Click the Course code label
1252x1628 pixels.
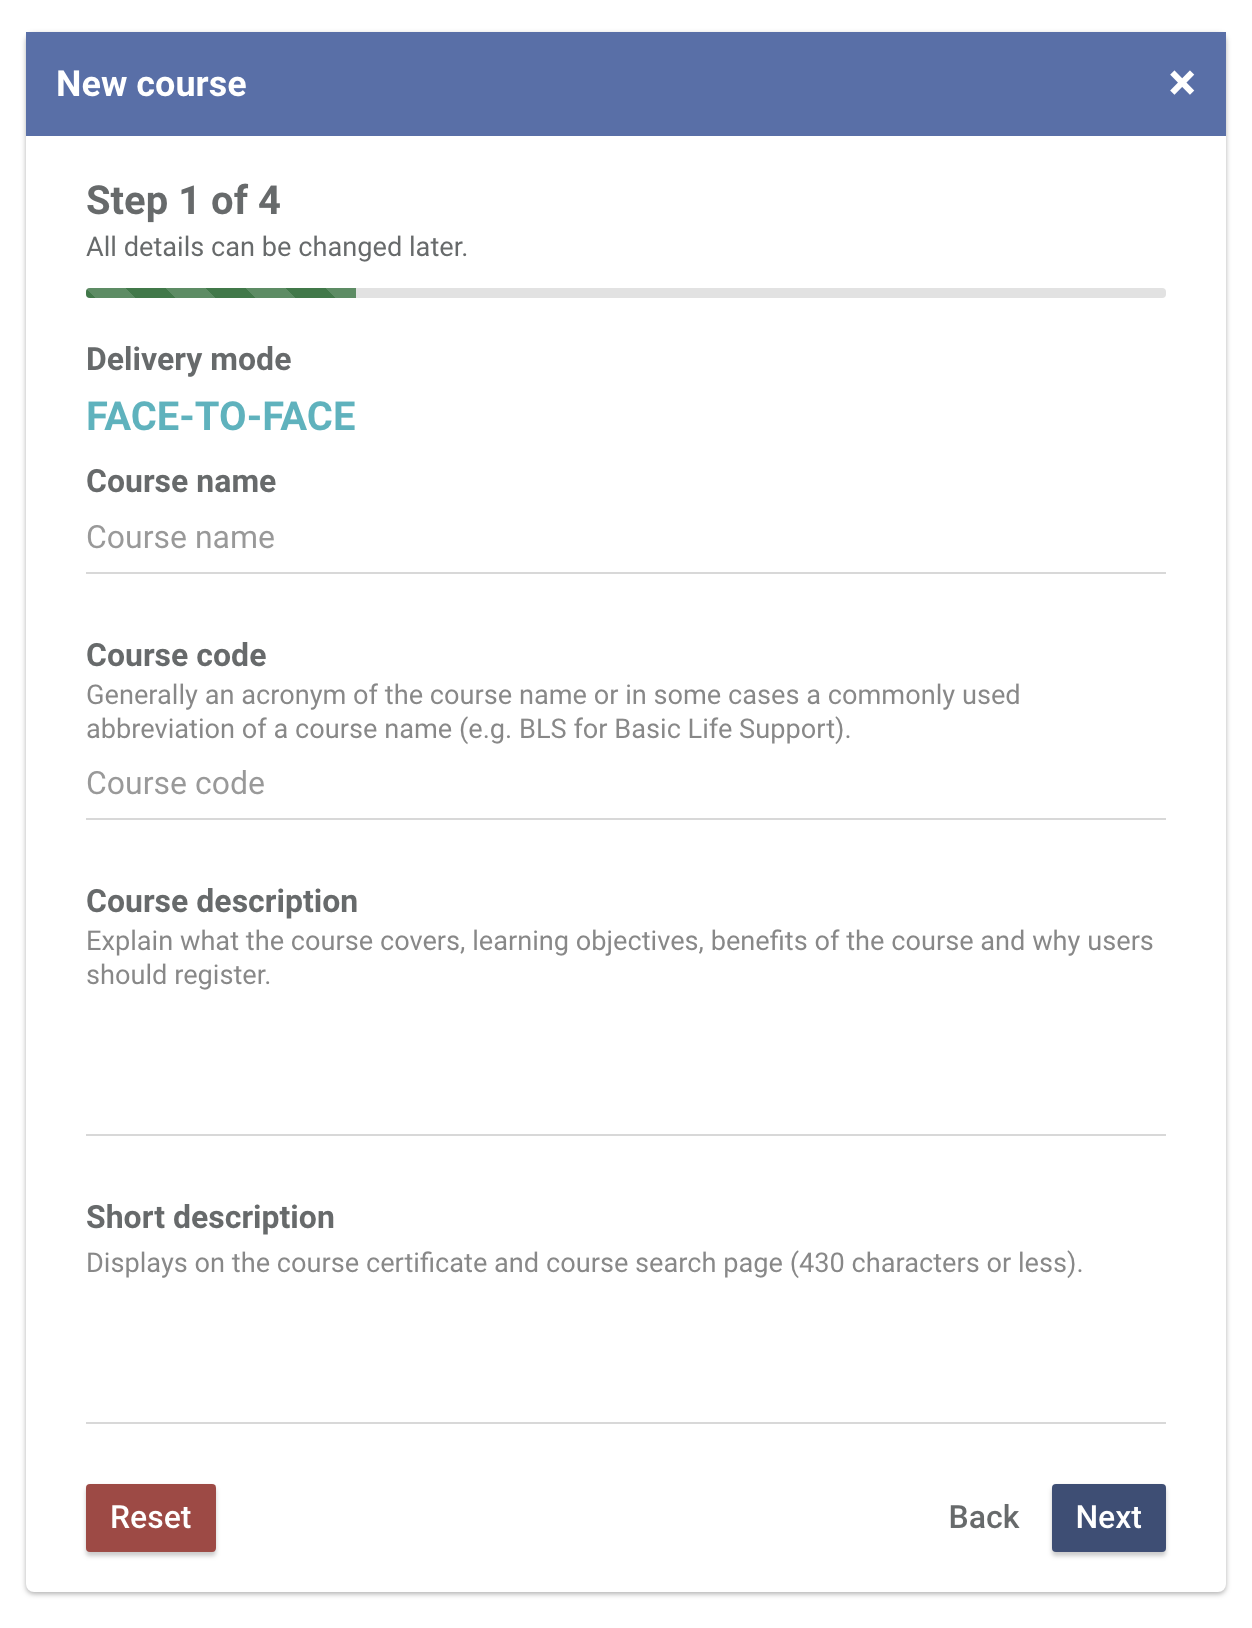(x=176, y=655)
